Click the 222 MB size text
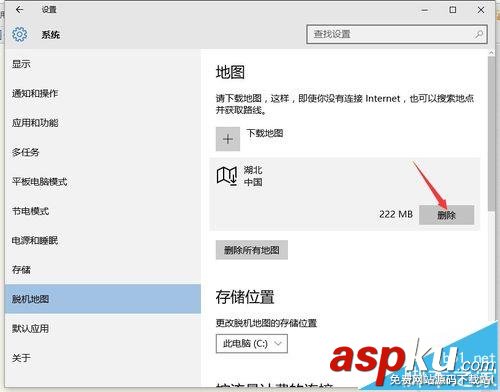 click(x=396, y=214)
